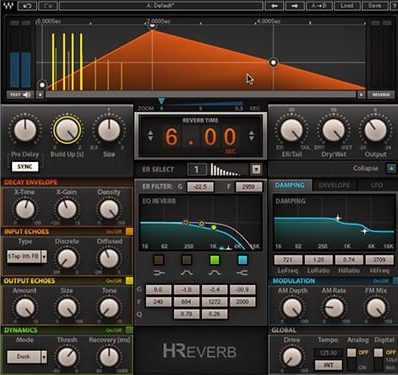The height and width of the screenshot is (375, 398).
Task: Toggle blue fourth EQ band enable square
Action: [x=242, y=260]
